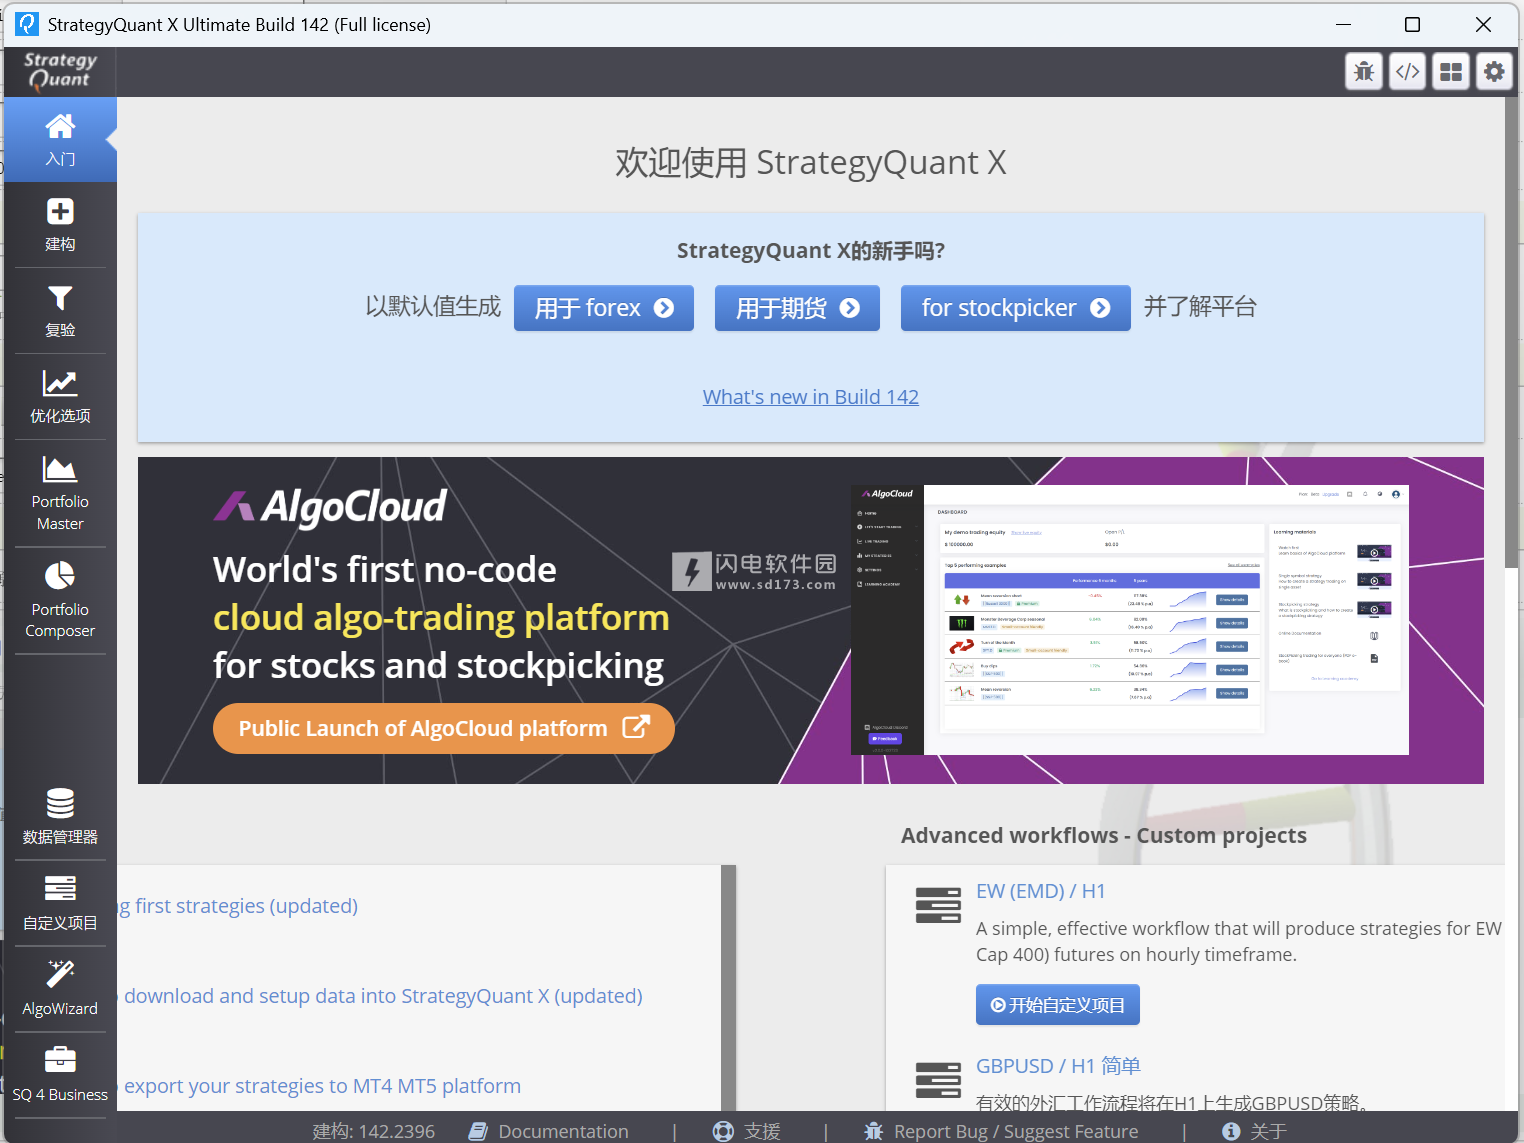Click the 用于 forex button

(604, 308)
